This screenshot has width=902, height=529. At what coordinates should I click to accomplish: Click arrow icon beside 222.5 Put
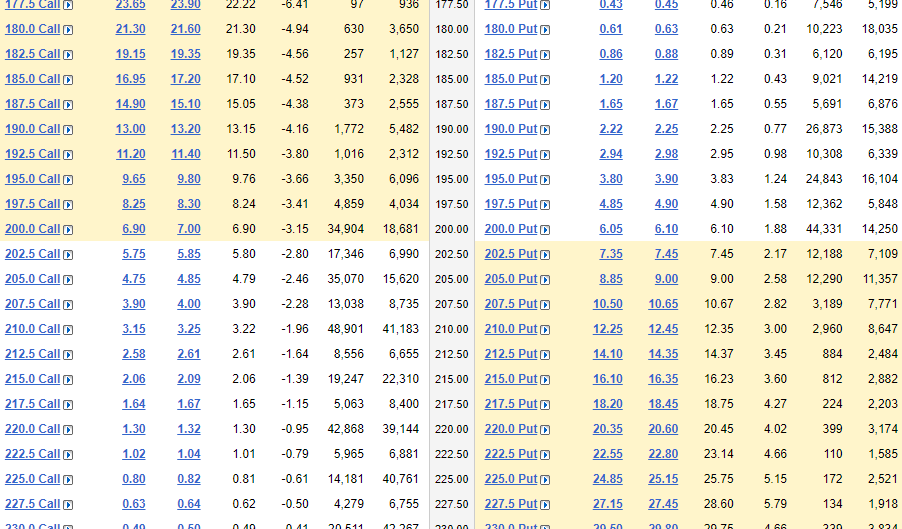click(545, 455)
